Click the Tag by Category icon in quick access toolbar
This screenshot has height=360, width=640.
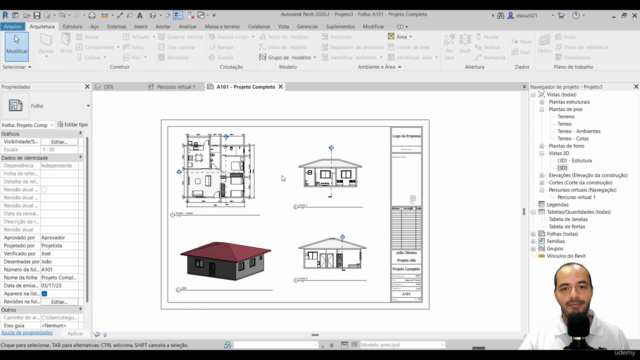[x=130, y=16]
